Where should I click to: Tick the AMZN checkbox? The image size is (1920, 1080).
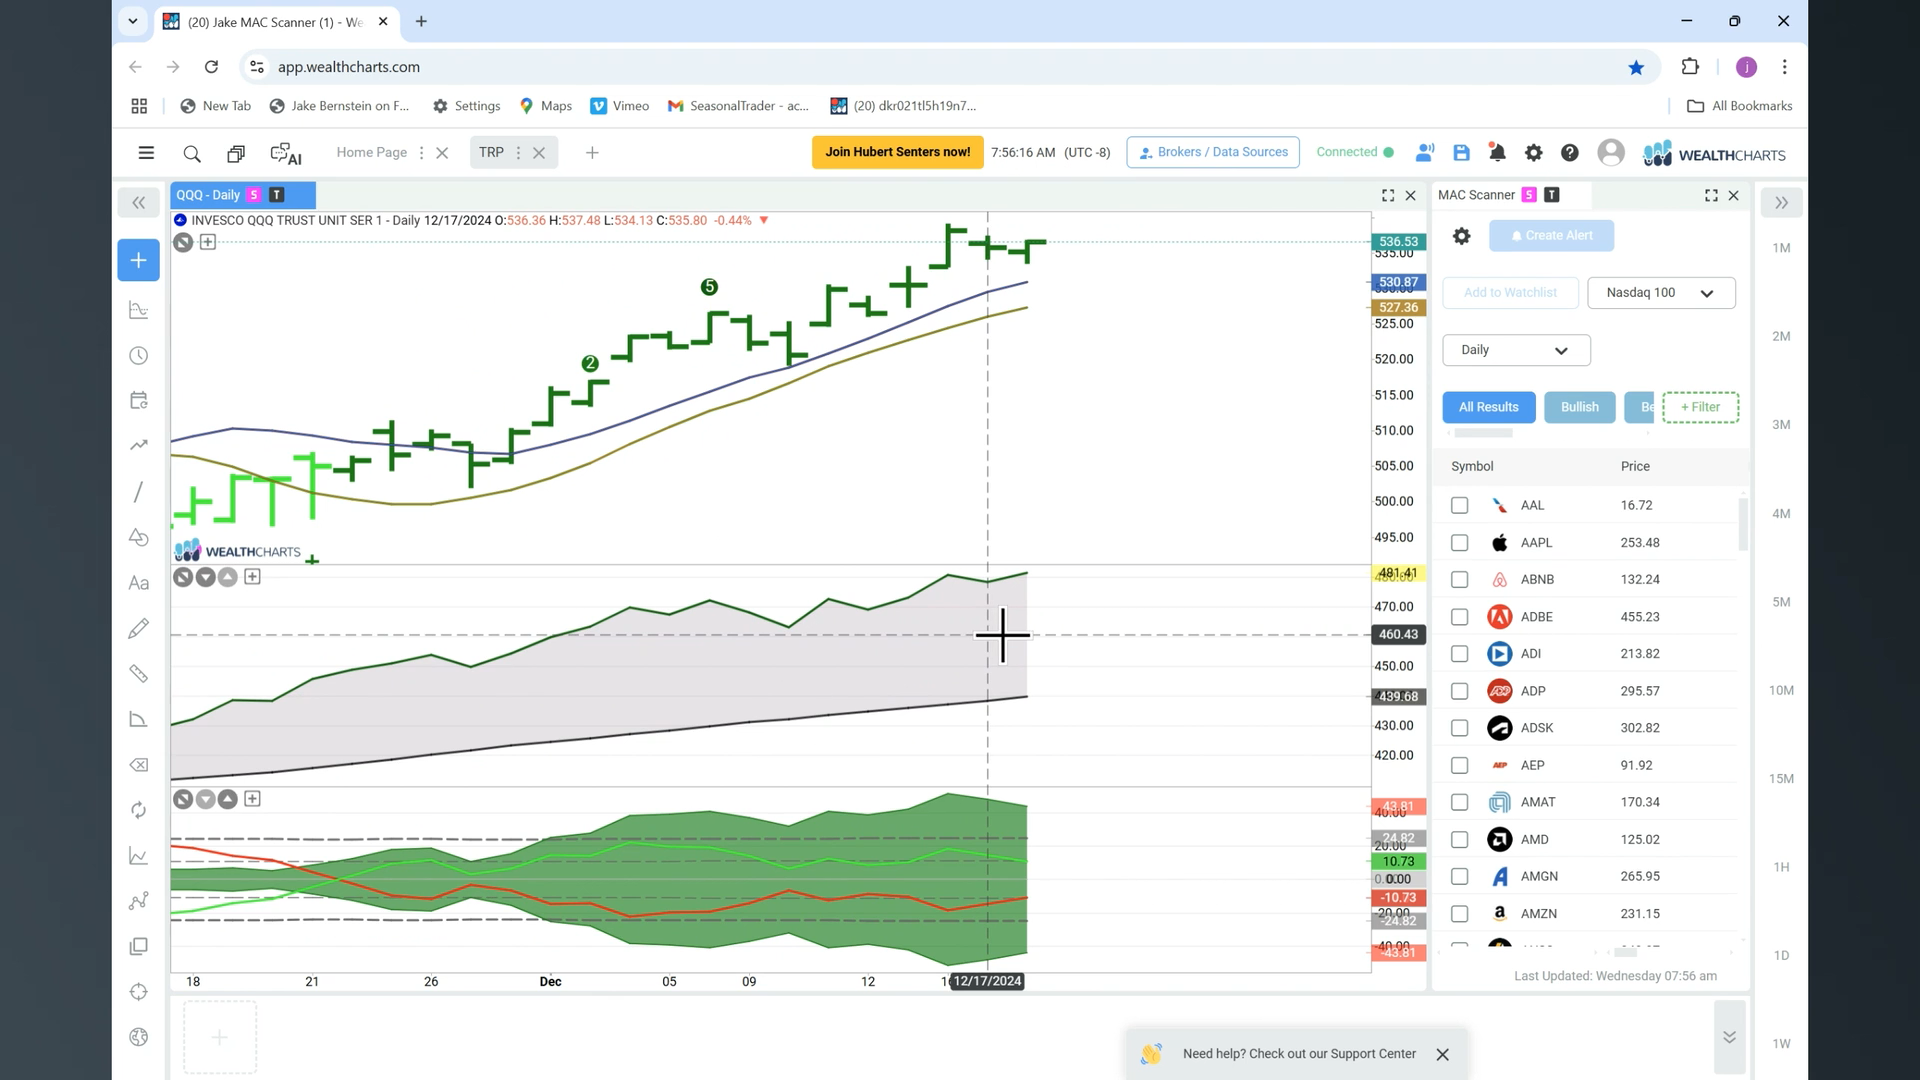(1460, 914)
